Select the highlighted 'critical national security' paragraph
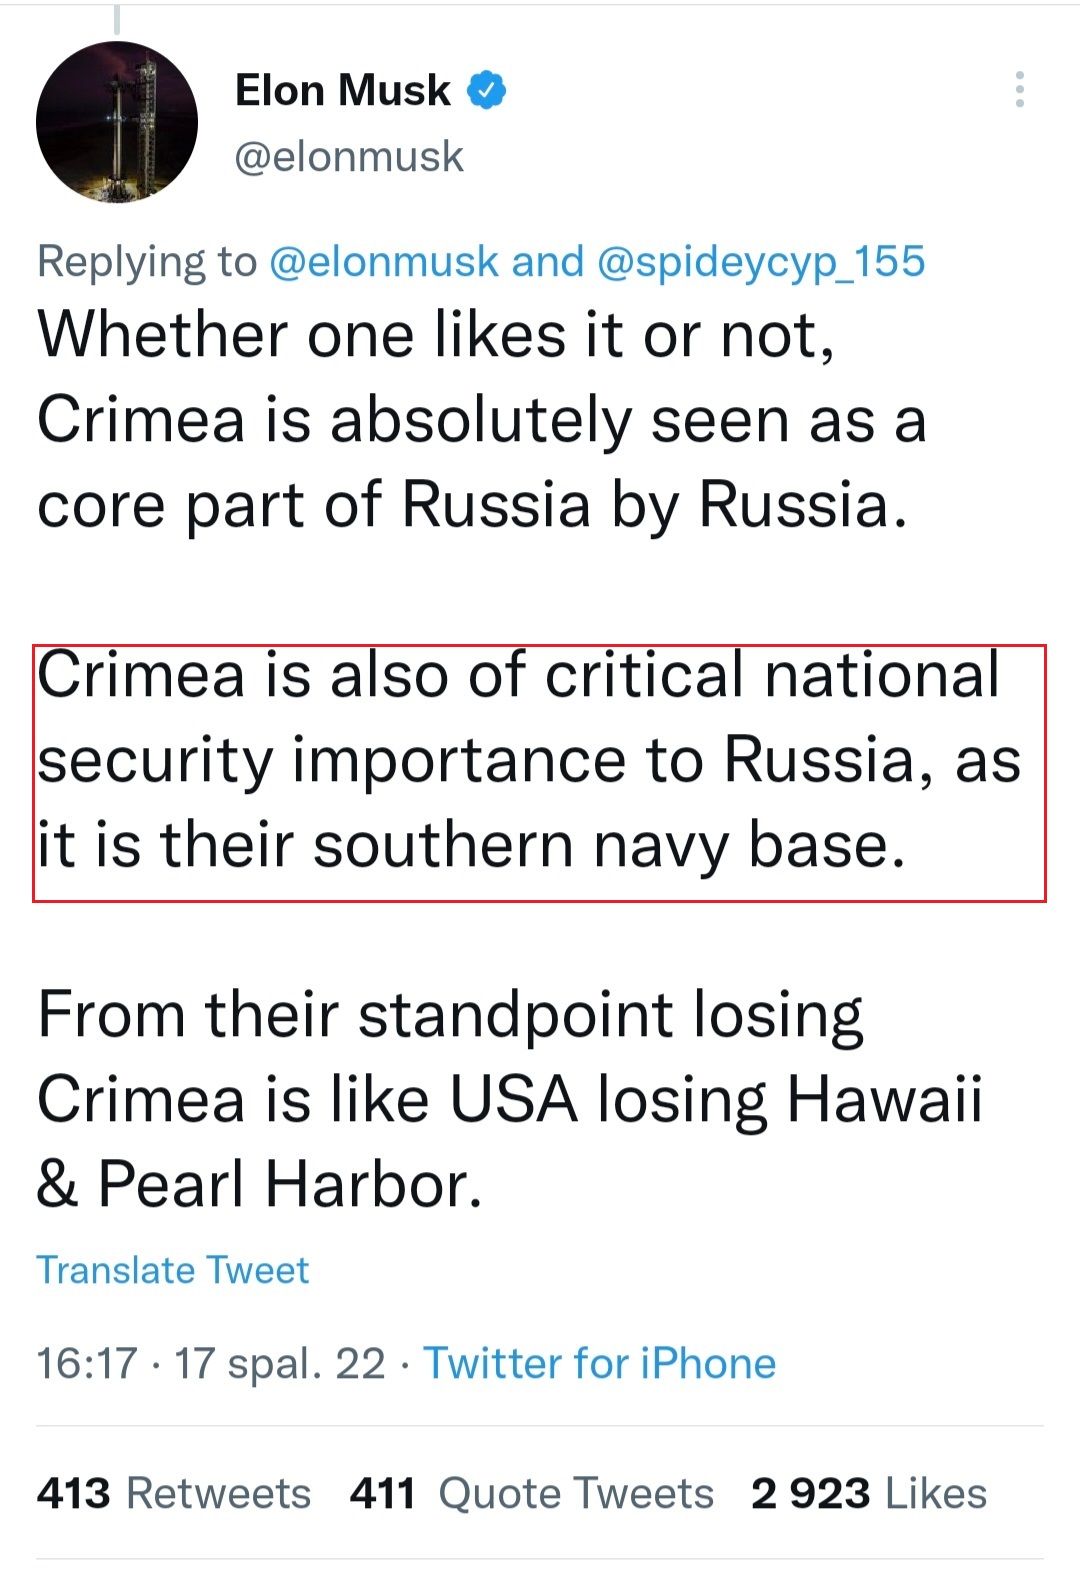This screenshot has height=1570, width=1080. click(x=528, y=760)
